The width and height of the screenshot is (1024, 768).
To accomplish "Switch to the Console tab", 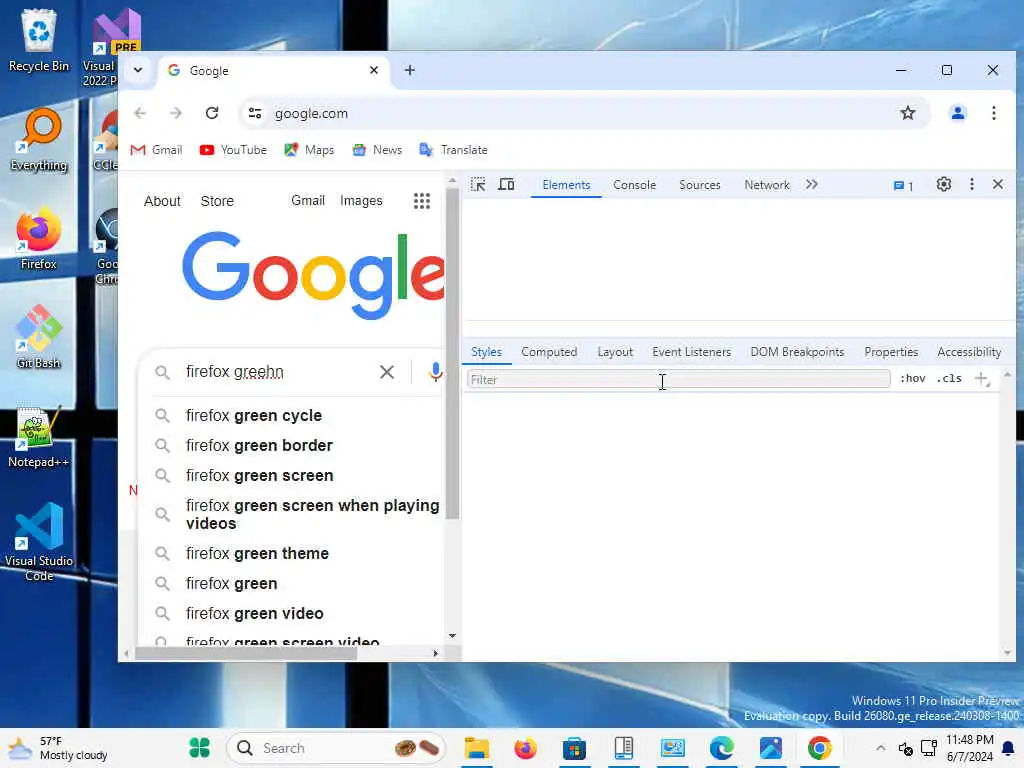I will click(x=634, y=185).
